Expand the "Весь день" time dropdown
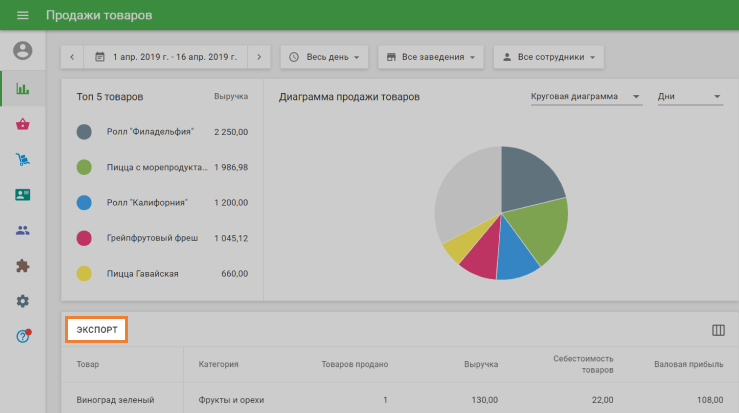This screenshot has width=739, height=413. (325, 57)
